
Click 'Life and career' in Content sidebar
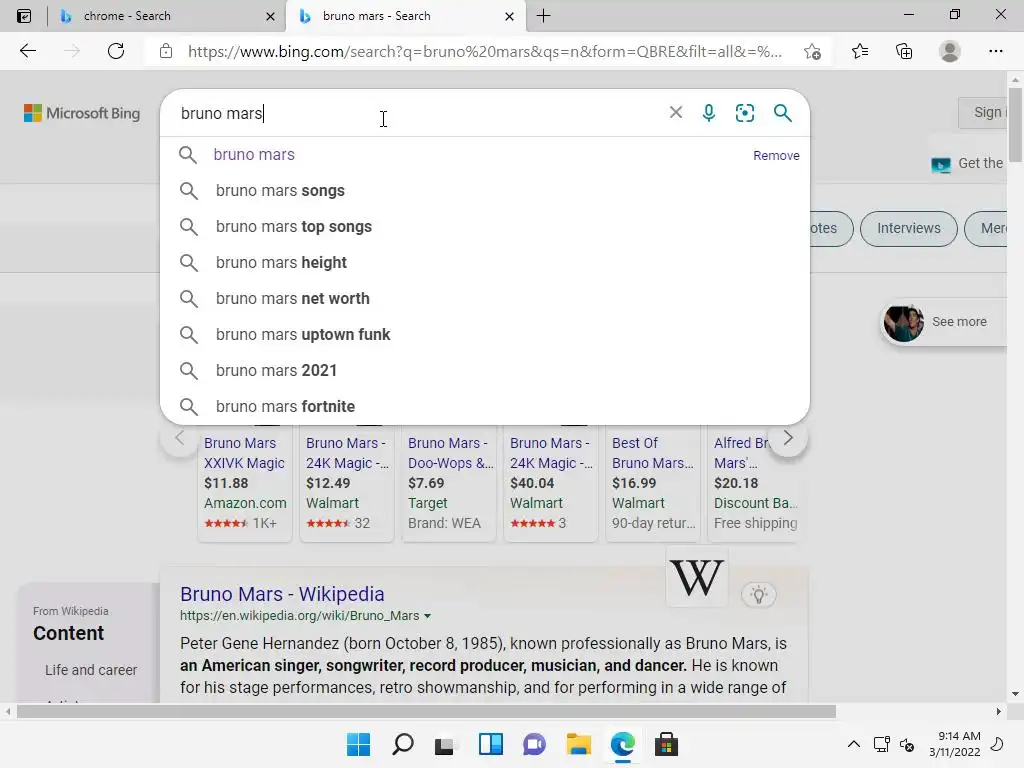point(91,670)
